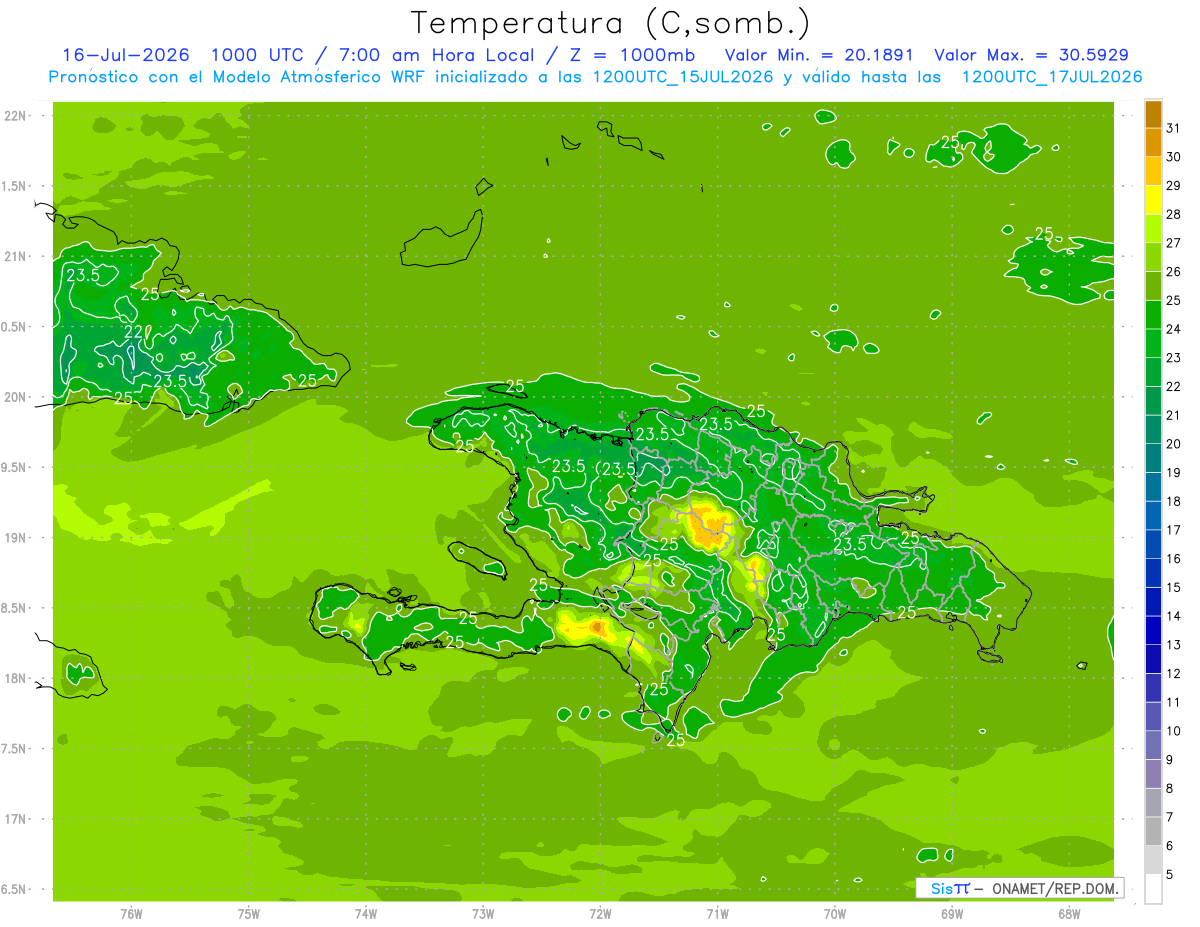Click the "Valor Min. = 20.1891" value
Screen dimensions: 1200x927
pos(818,55)
